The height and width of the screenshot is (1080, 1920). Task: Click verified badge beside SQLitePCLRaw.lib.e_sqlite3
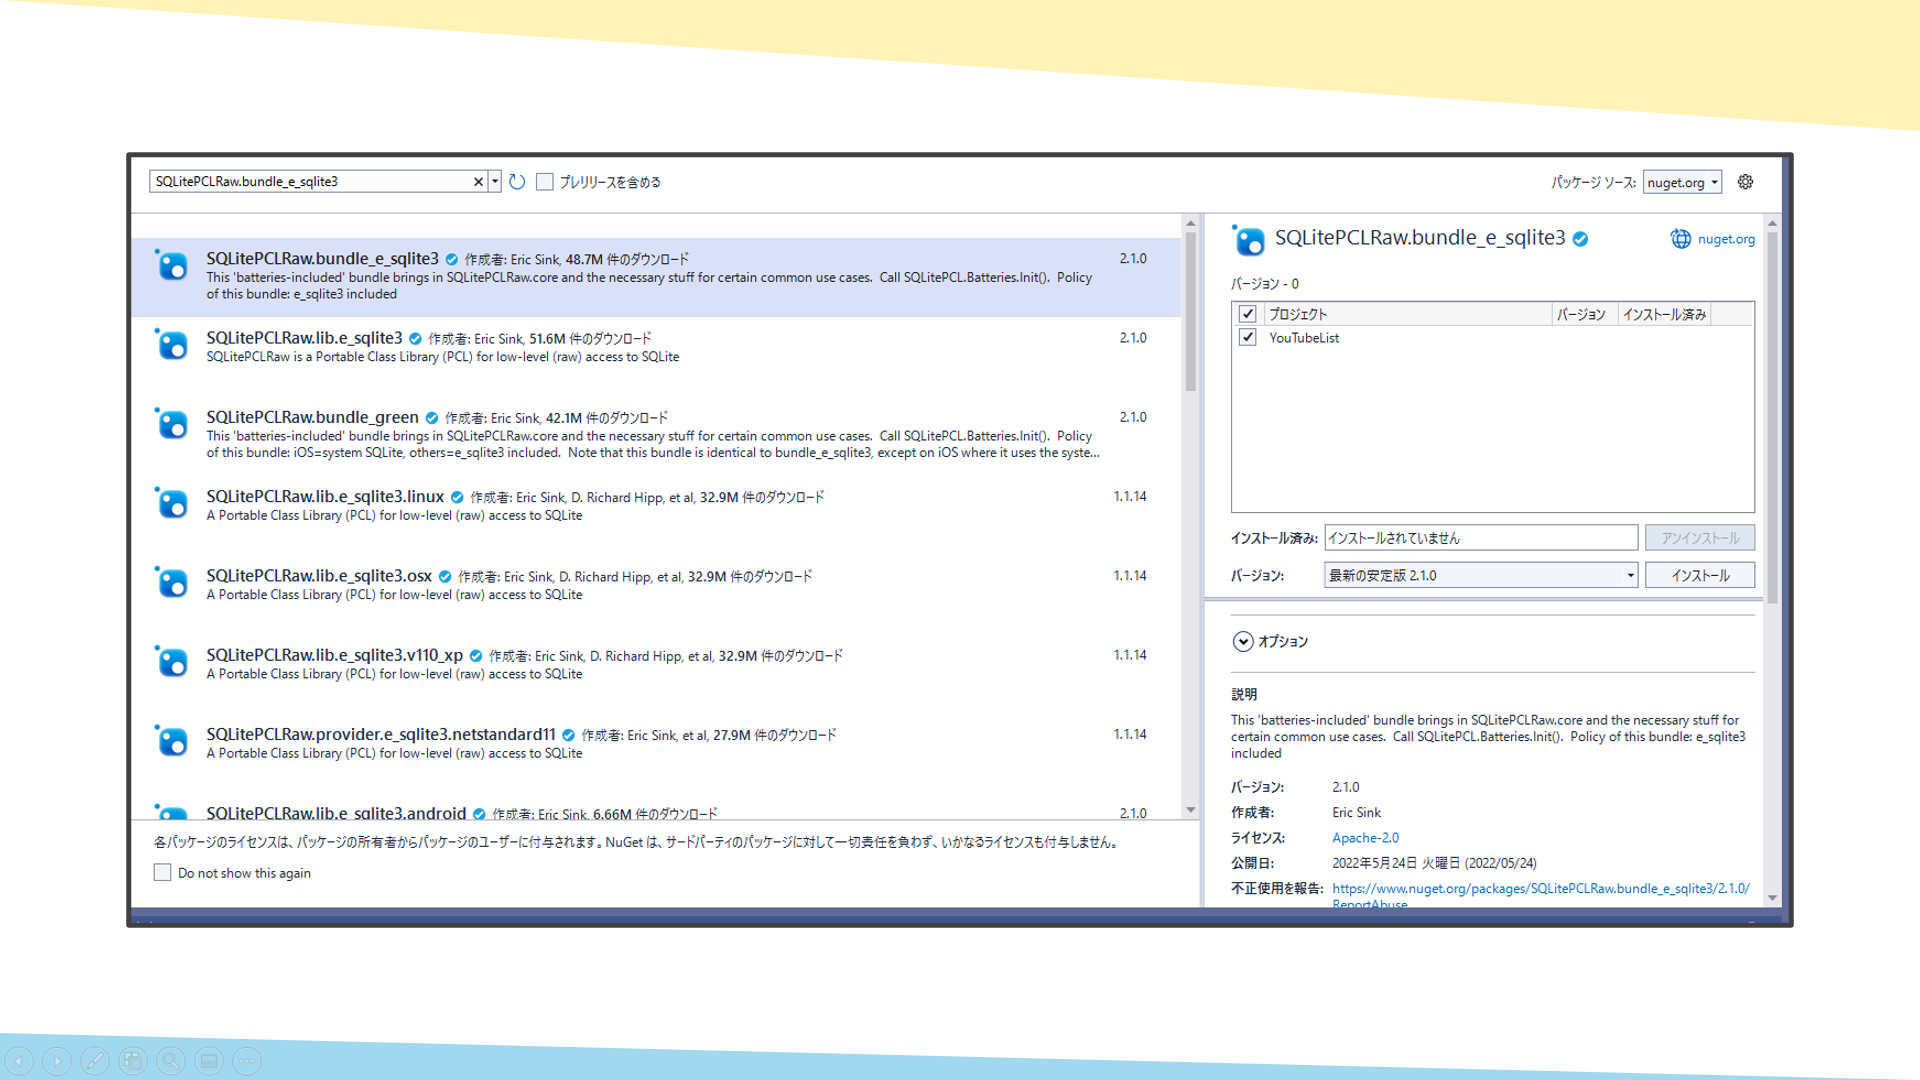pos(415,339)
